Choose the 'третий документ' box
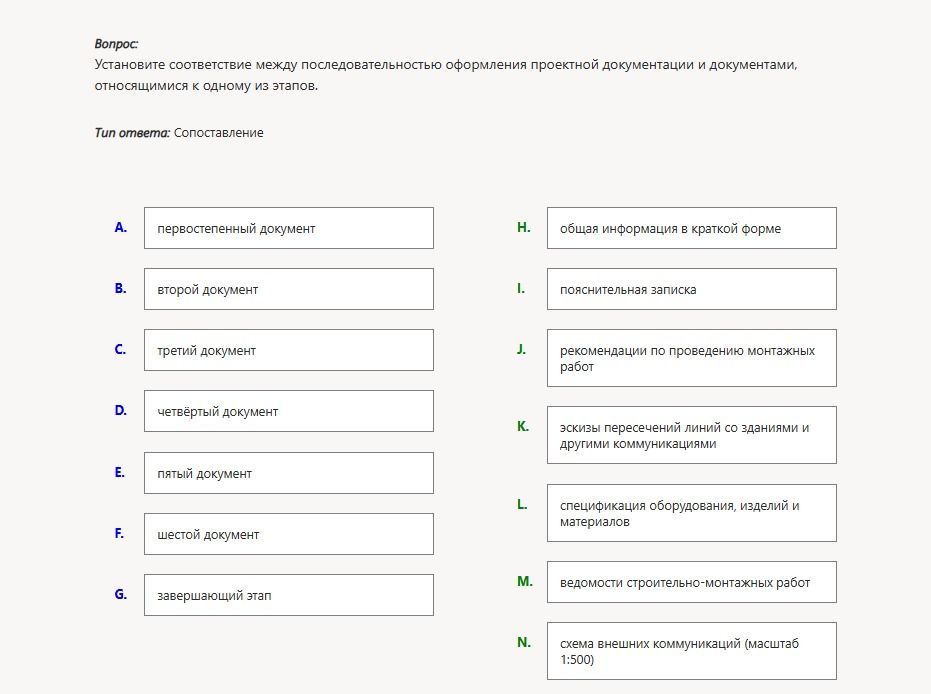 tap(289, 350)
